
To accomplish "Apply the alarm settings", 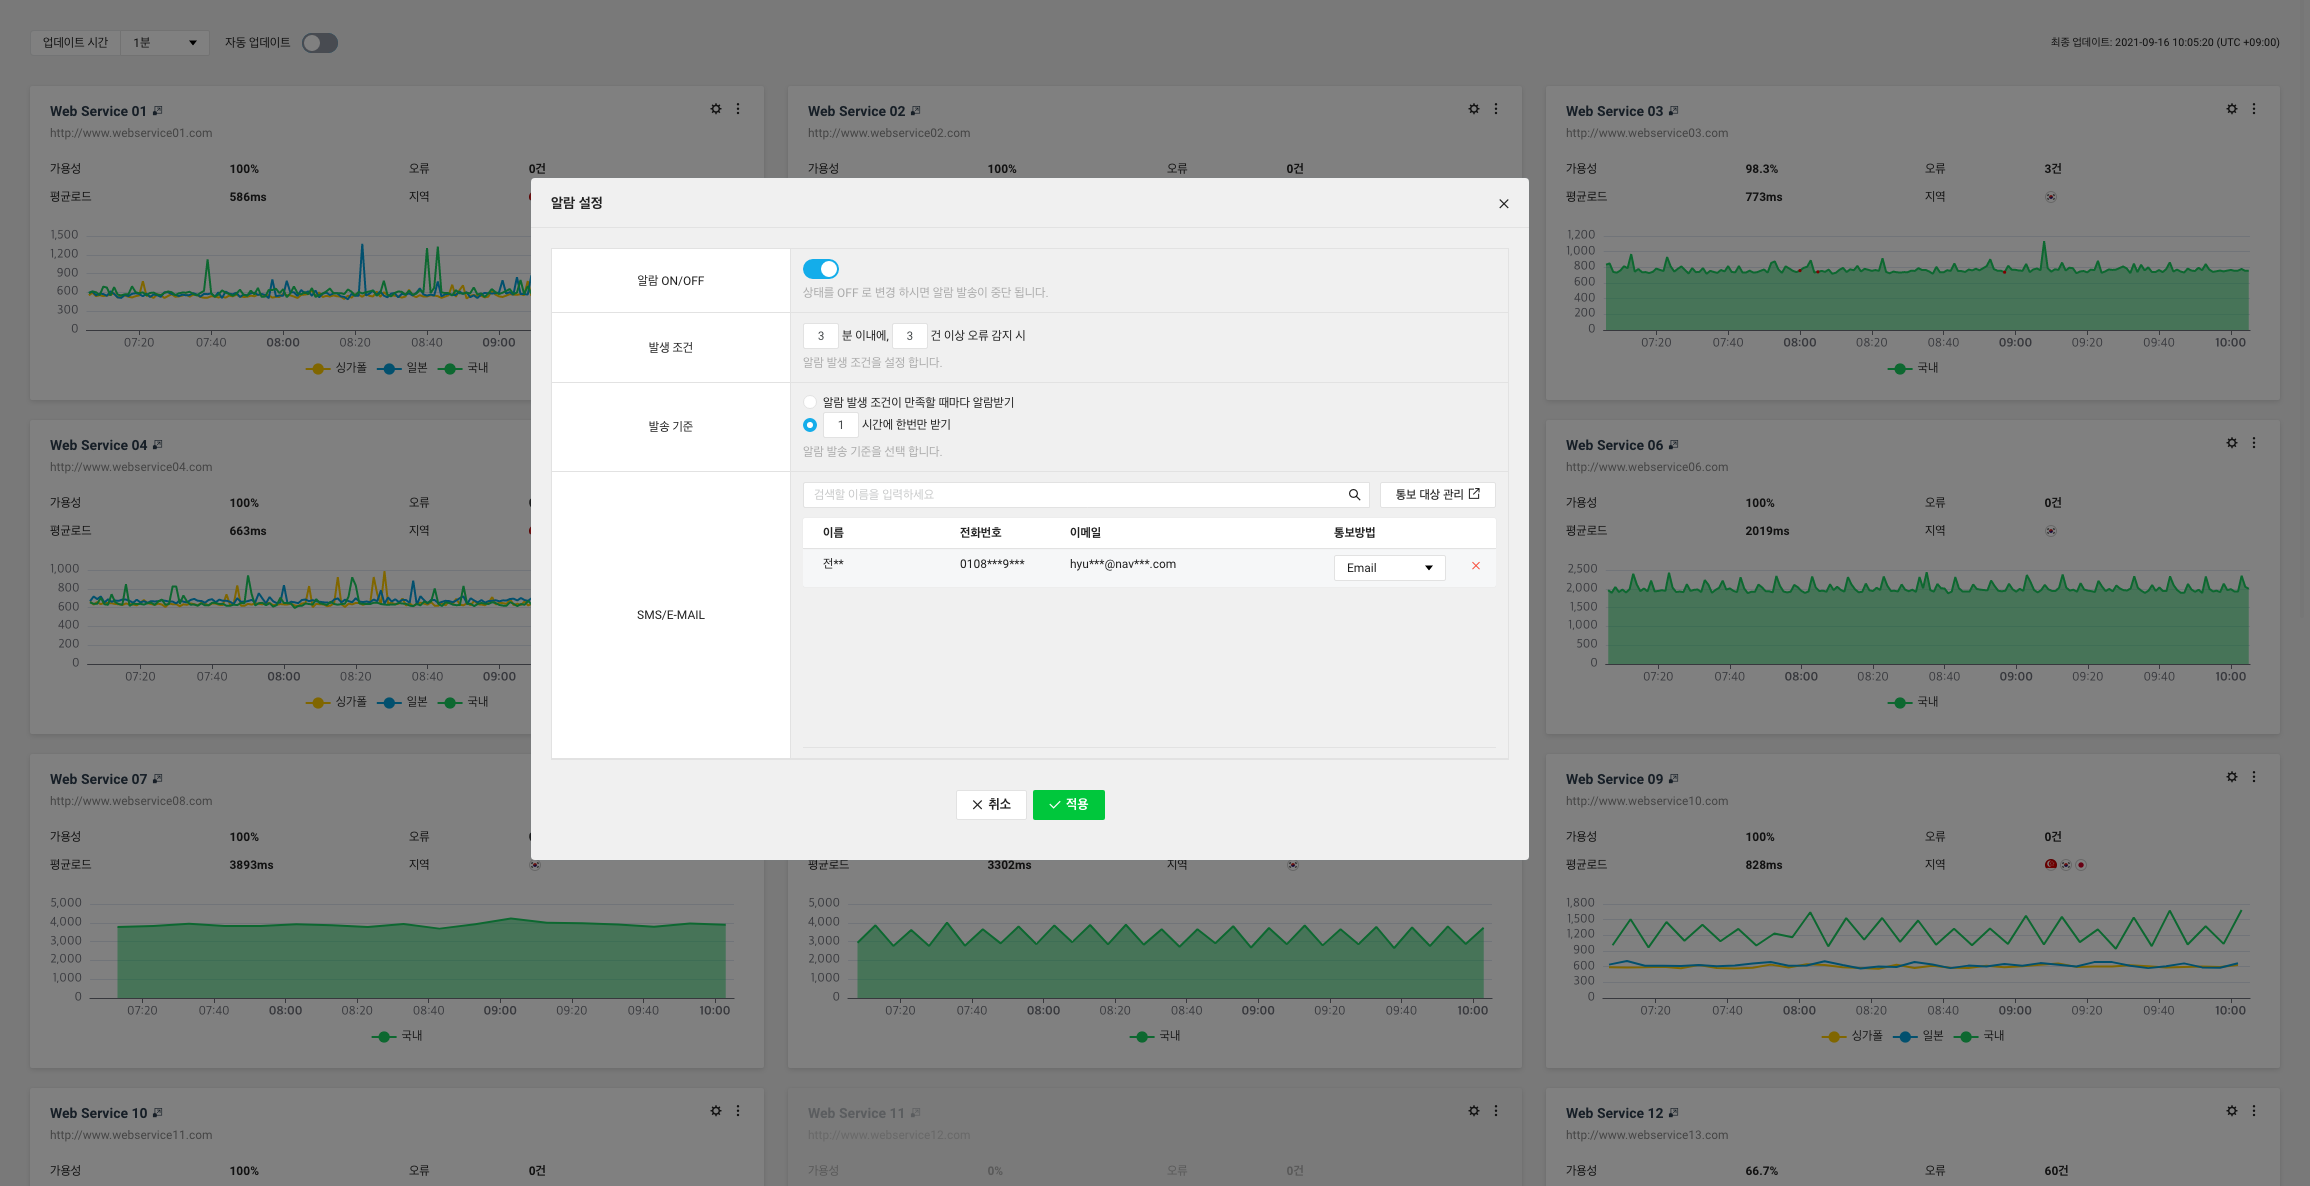I will click(1068, 805).
